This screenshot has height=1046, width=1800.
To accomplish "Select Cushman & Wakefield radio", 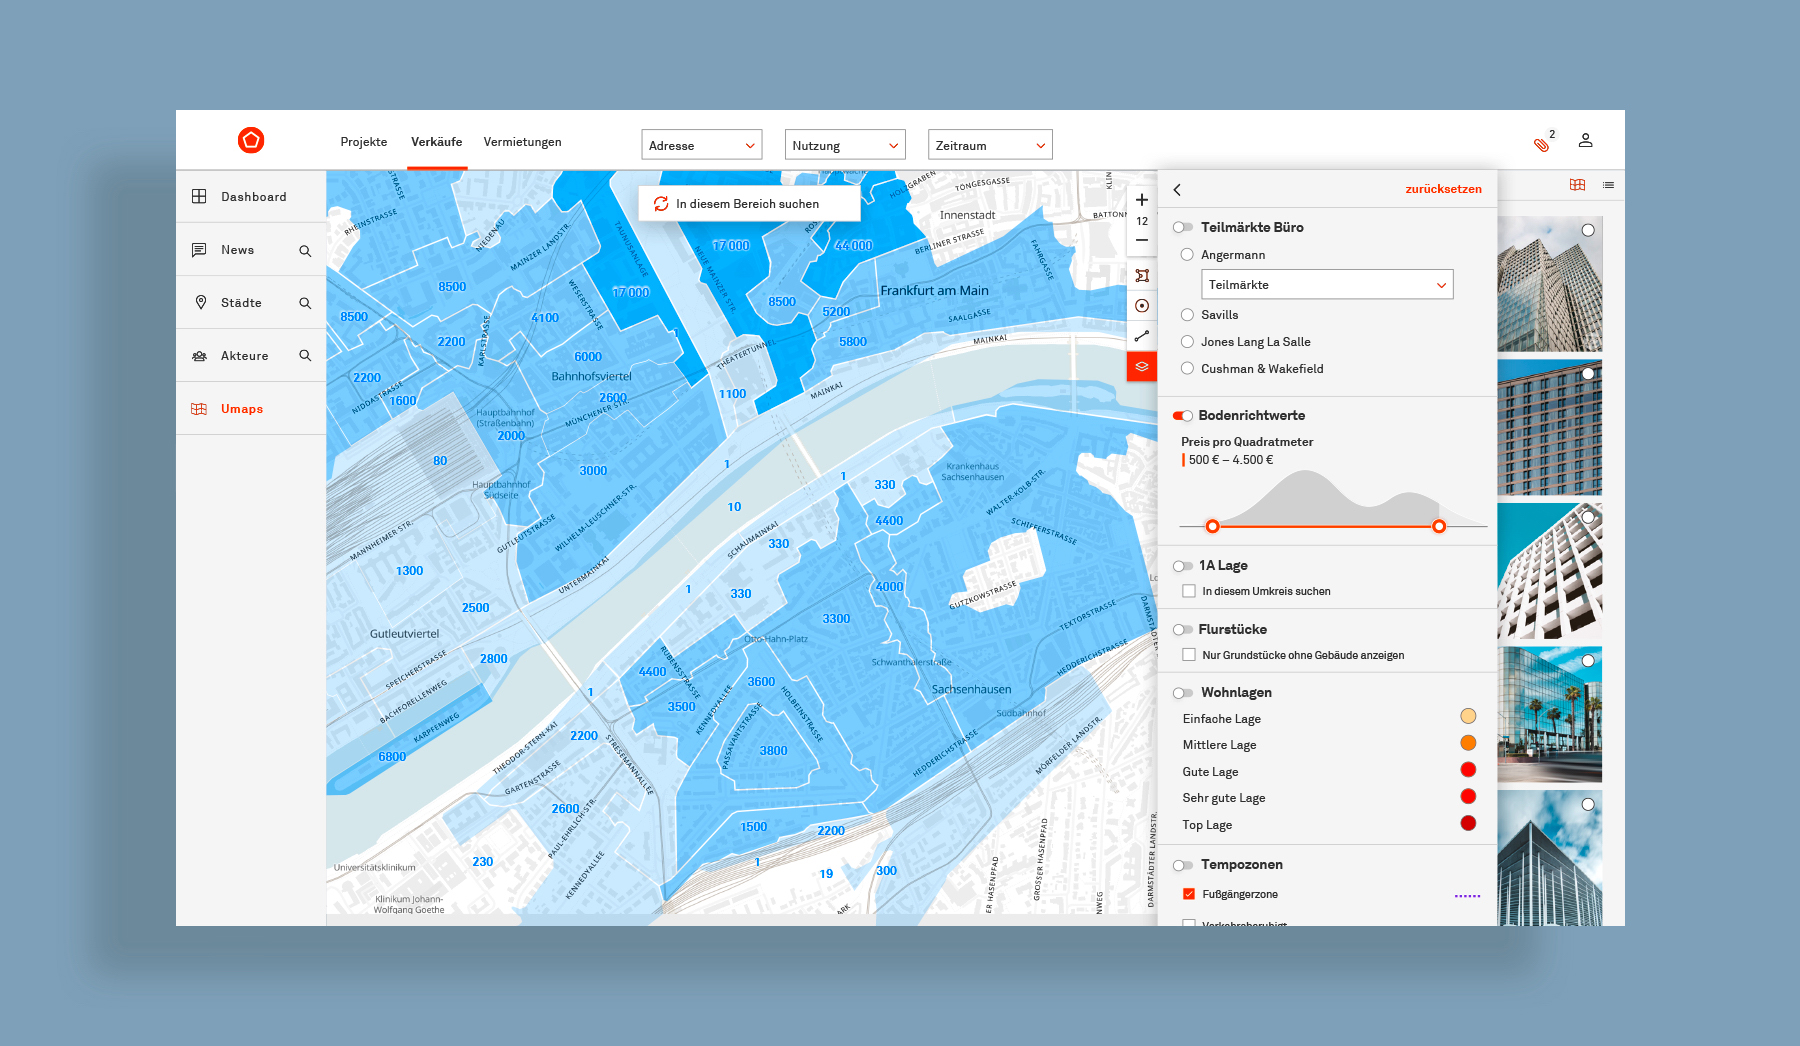I will [1187, 368].
